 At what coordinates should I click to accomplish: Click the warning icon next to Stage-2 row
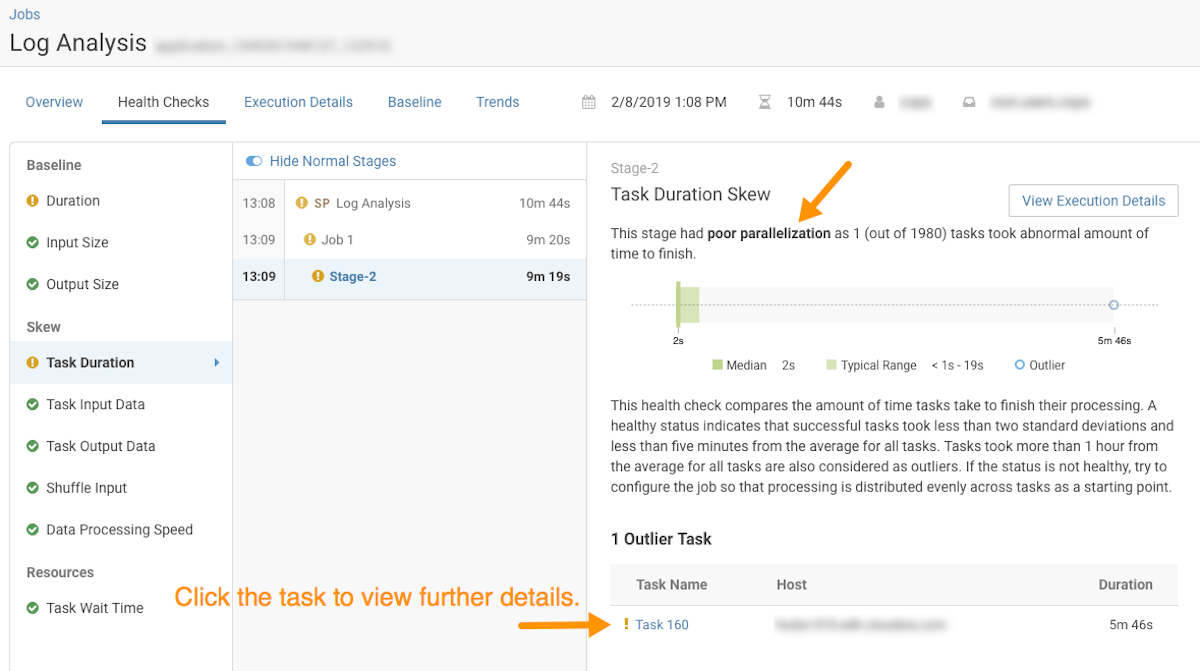click(x=318, y=277)
